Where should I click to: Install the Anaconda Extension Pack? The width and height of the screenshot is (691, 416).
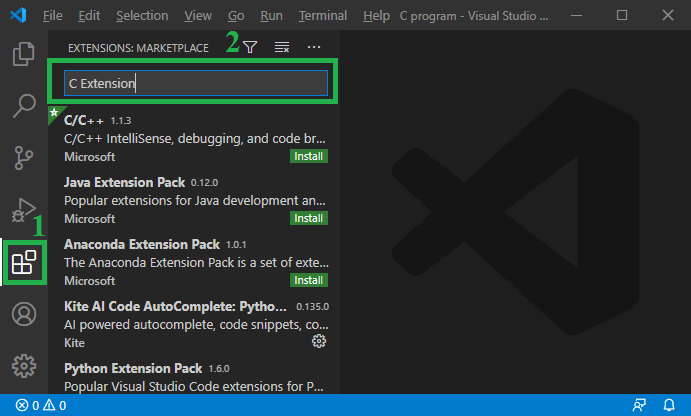tap(308, 280)
